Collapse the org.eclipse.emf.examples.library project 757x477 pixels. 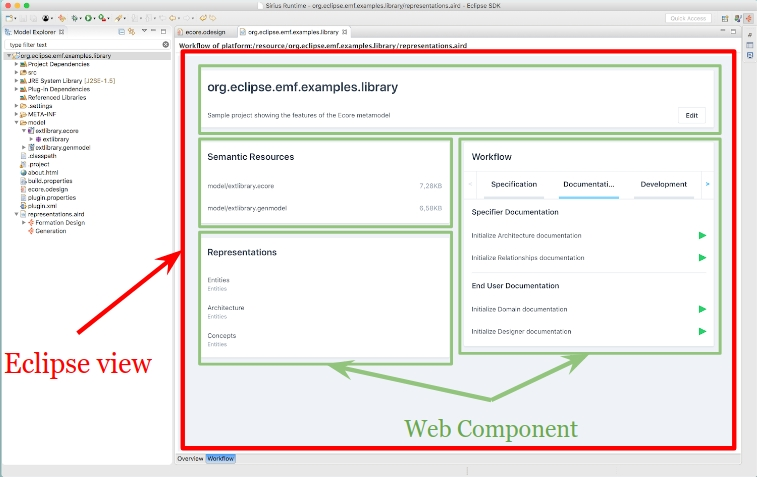coord(8,56)
